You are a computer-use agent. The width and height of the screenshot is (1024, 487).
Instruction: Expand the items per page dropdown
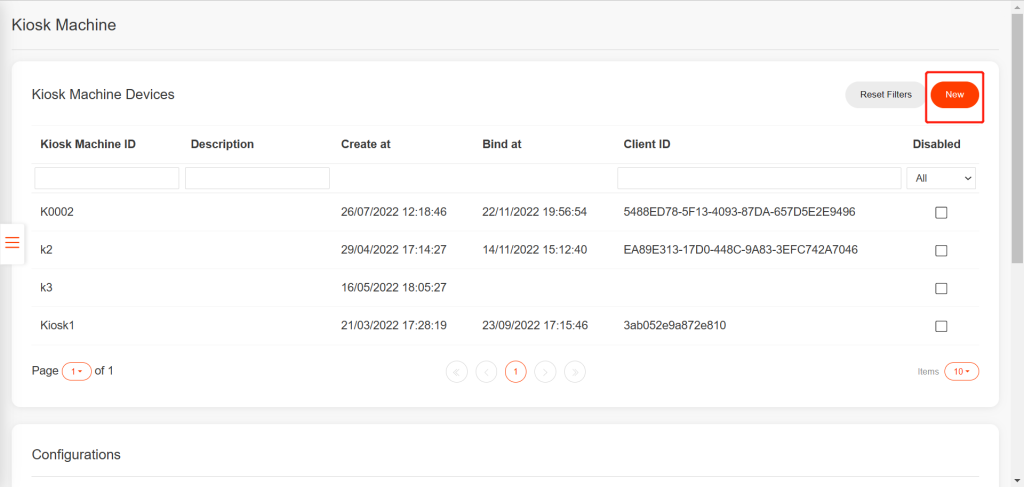tap(961, 371)
